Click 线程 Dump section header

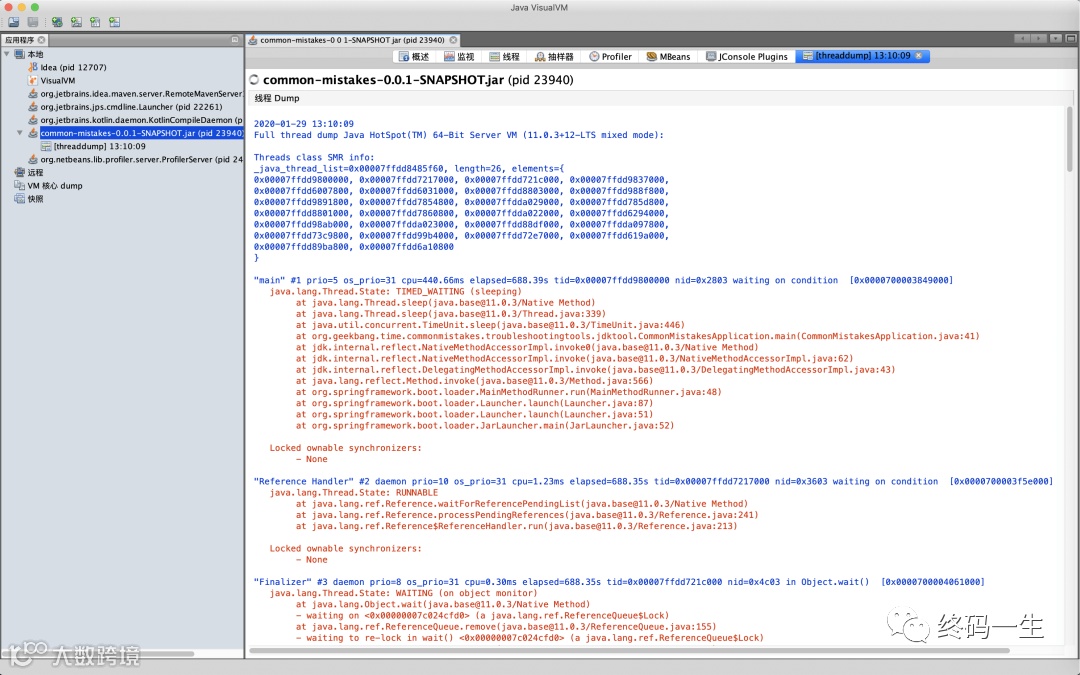[x=277, y=98]
